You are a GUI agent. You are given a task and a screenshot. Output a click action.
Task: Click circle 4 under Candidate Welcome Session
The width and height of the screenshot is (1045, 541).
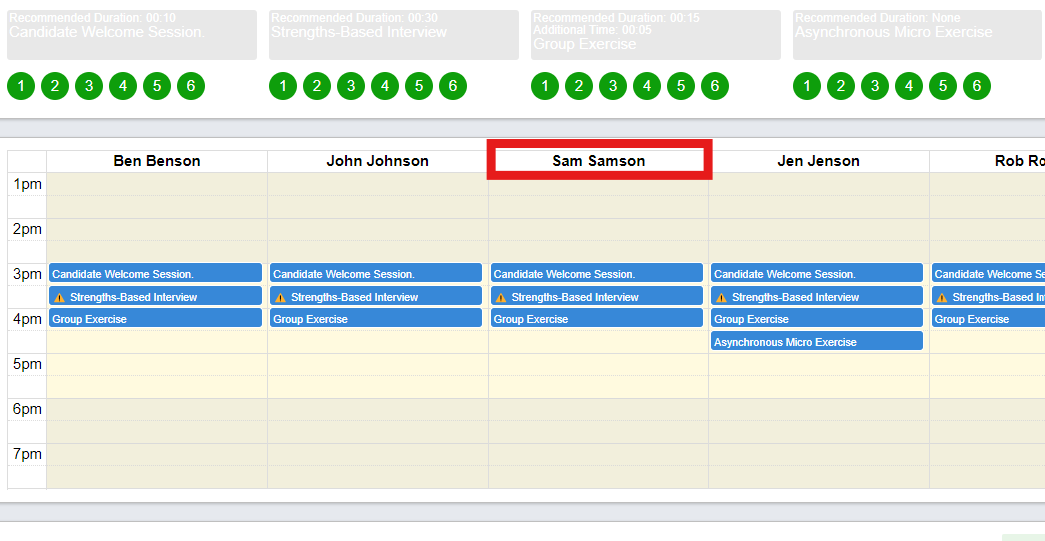click(123, 86)
